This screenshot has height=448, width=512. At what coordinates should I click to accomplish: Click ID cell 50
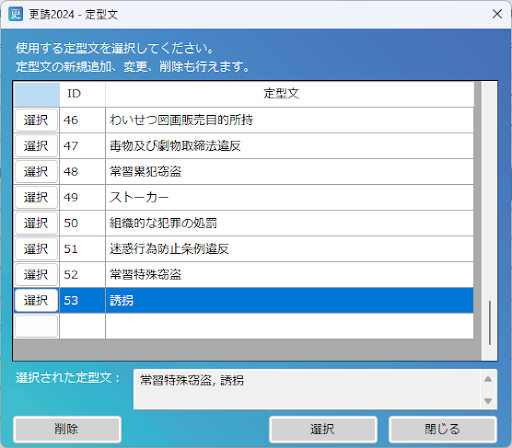tap(83, 223)
